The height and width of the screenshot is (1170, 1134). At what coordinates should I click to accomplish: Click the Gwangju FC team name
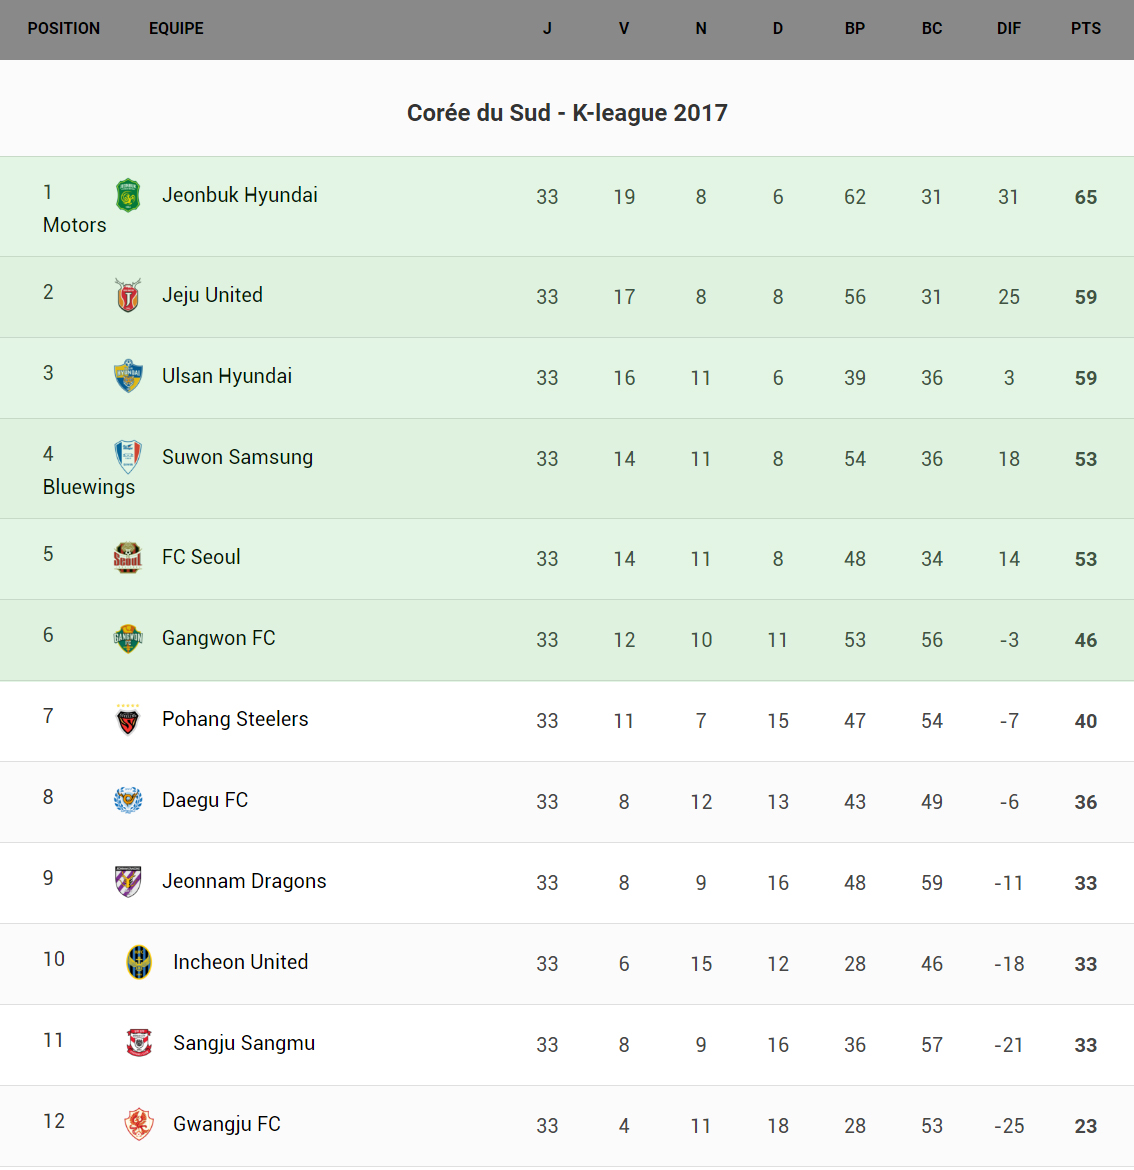[227, 1124]
